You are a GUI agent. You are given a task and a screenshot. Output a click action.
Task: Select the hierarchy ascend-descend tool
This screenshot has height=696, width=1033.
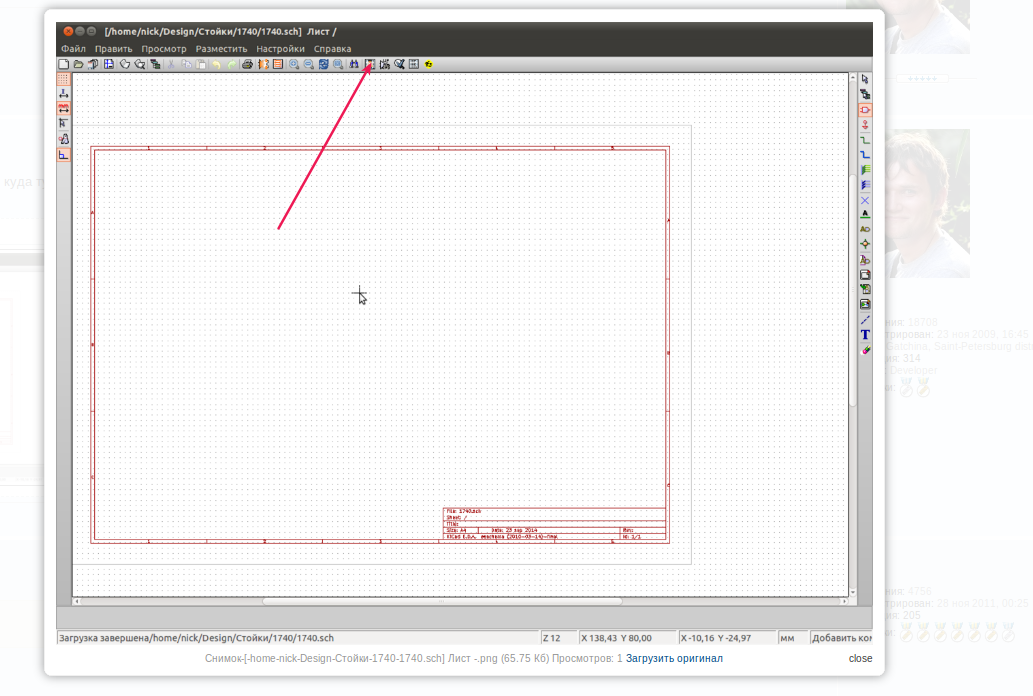[x=865, y=94]
